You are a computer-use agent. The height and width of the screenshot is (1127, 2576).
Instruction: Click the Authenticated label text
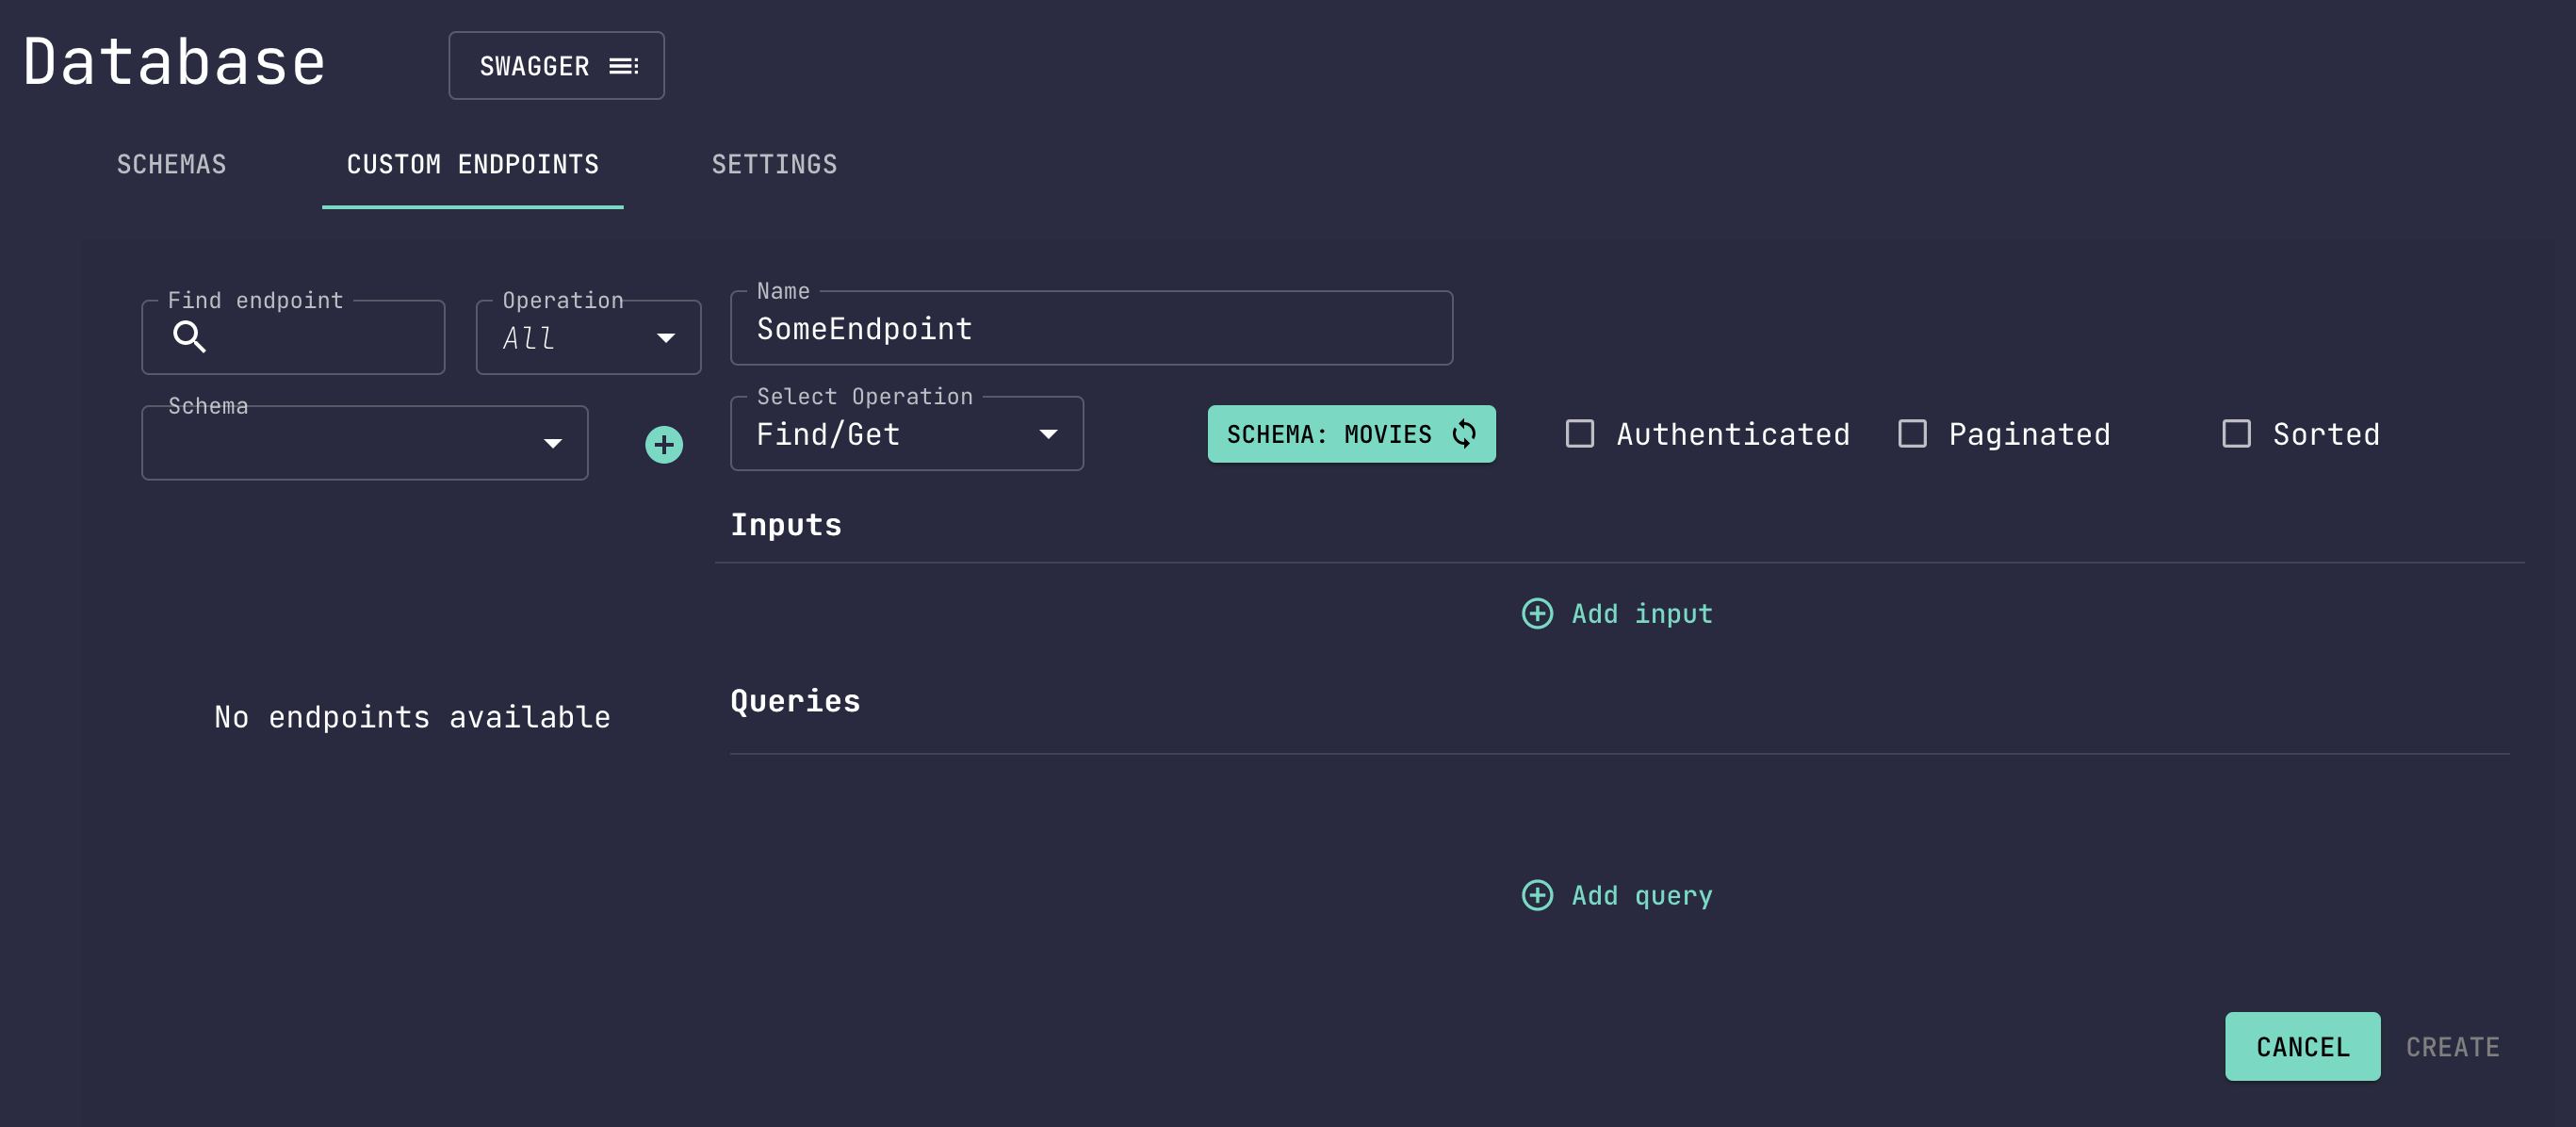coord(1733,434)
